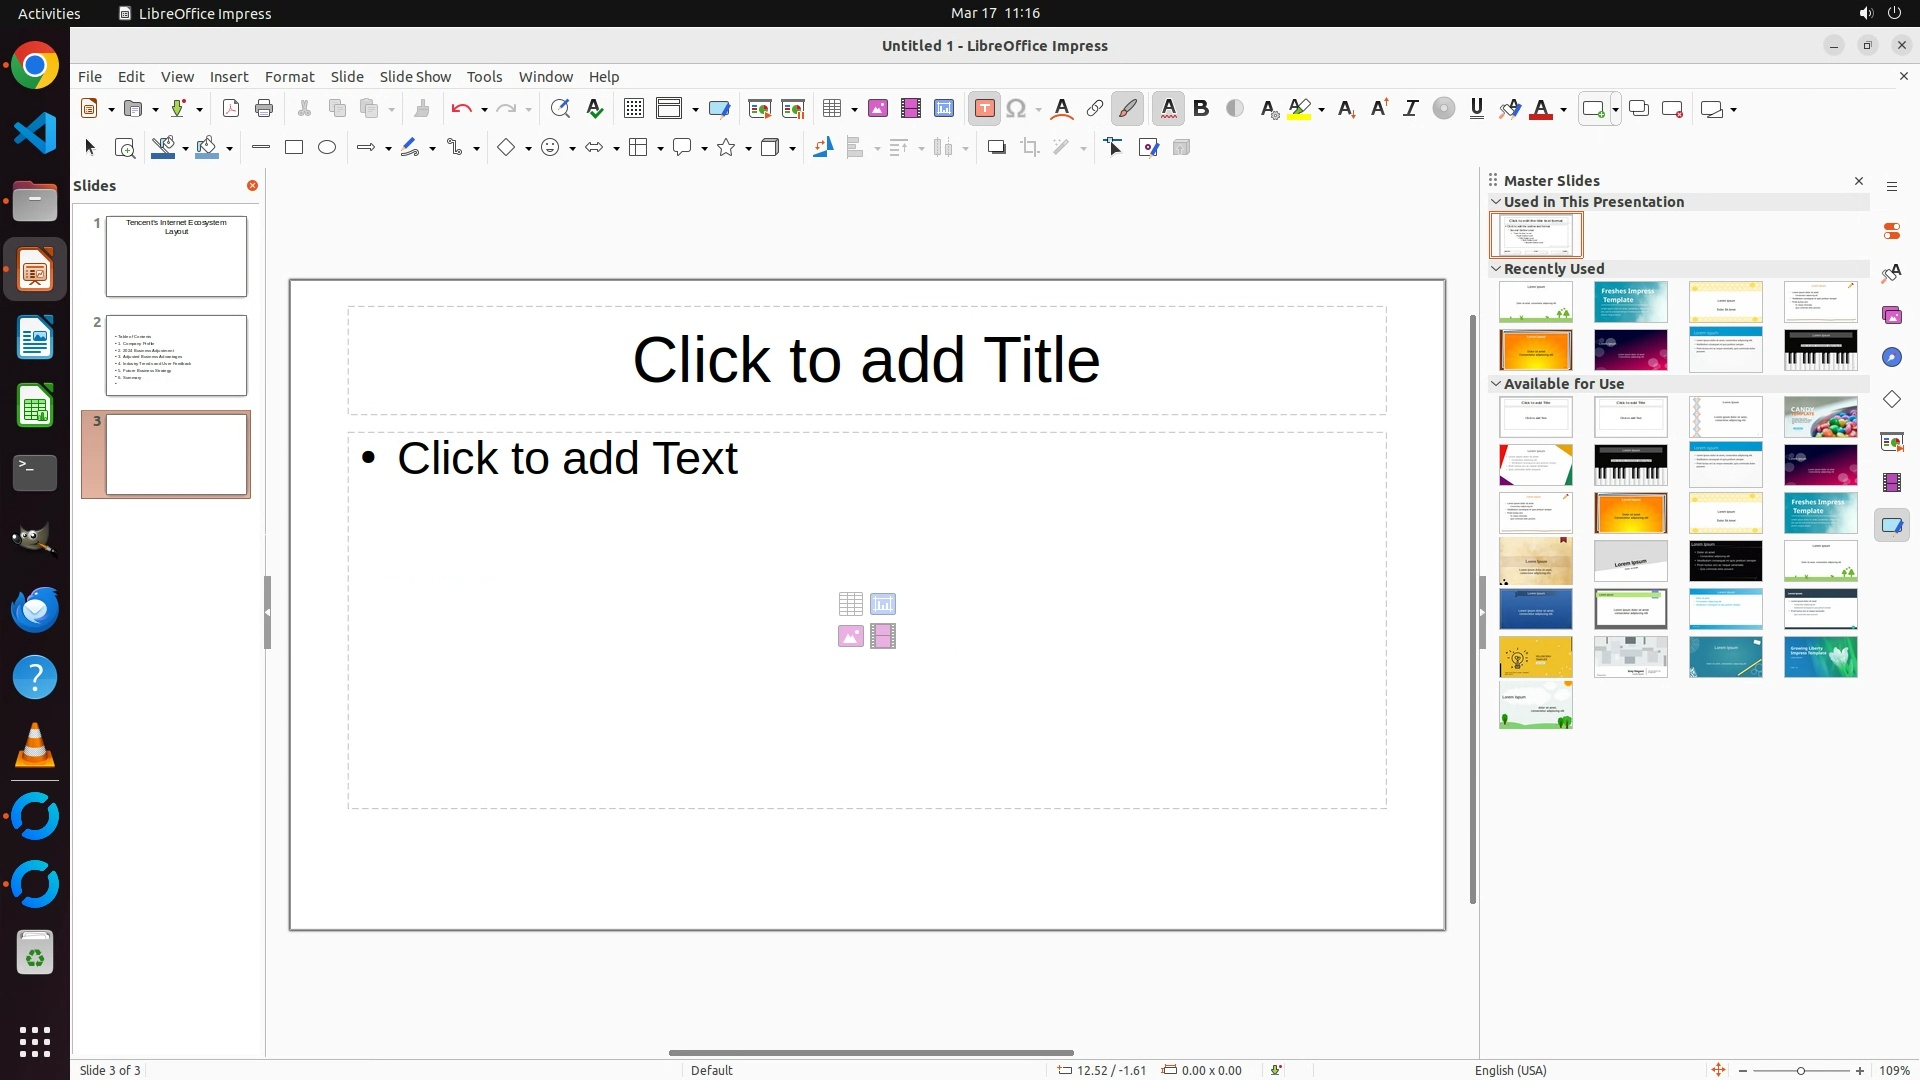The image size is (1920, 1080).
Task: Toggle Underline text formatting
Action: pyautogui.click(x=1477, y=109)
